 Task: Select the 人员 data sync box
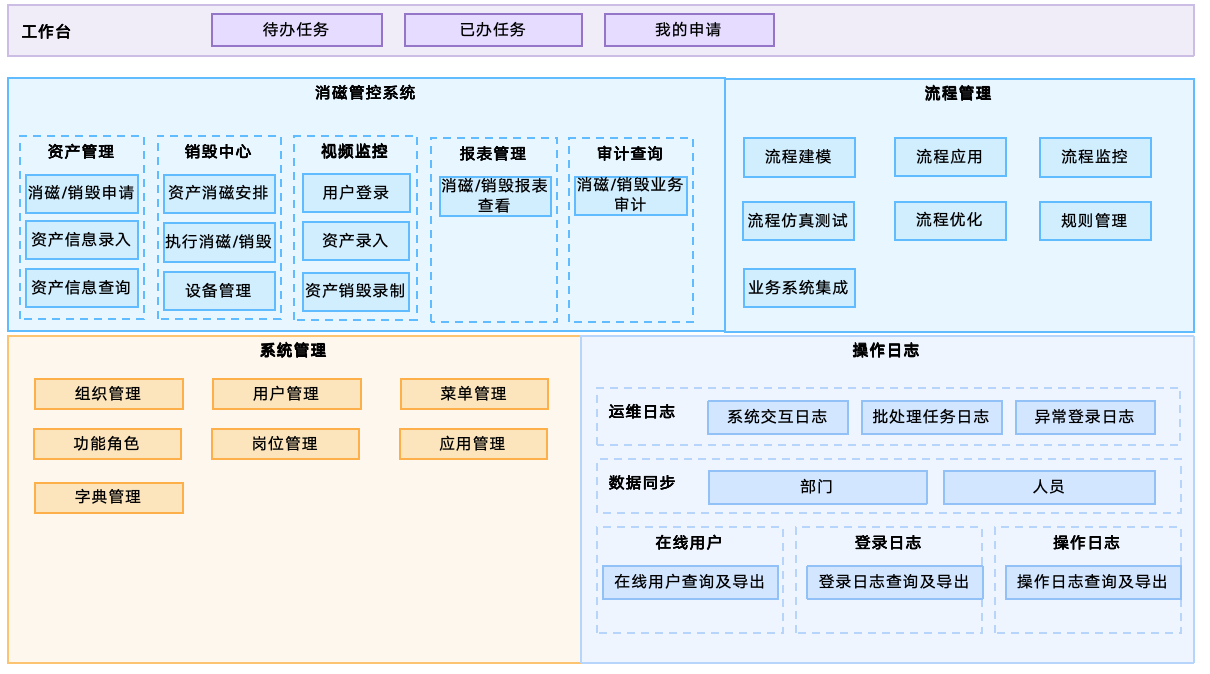click(x=1049, y=488)
